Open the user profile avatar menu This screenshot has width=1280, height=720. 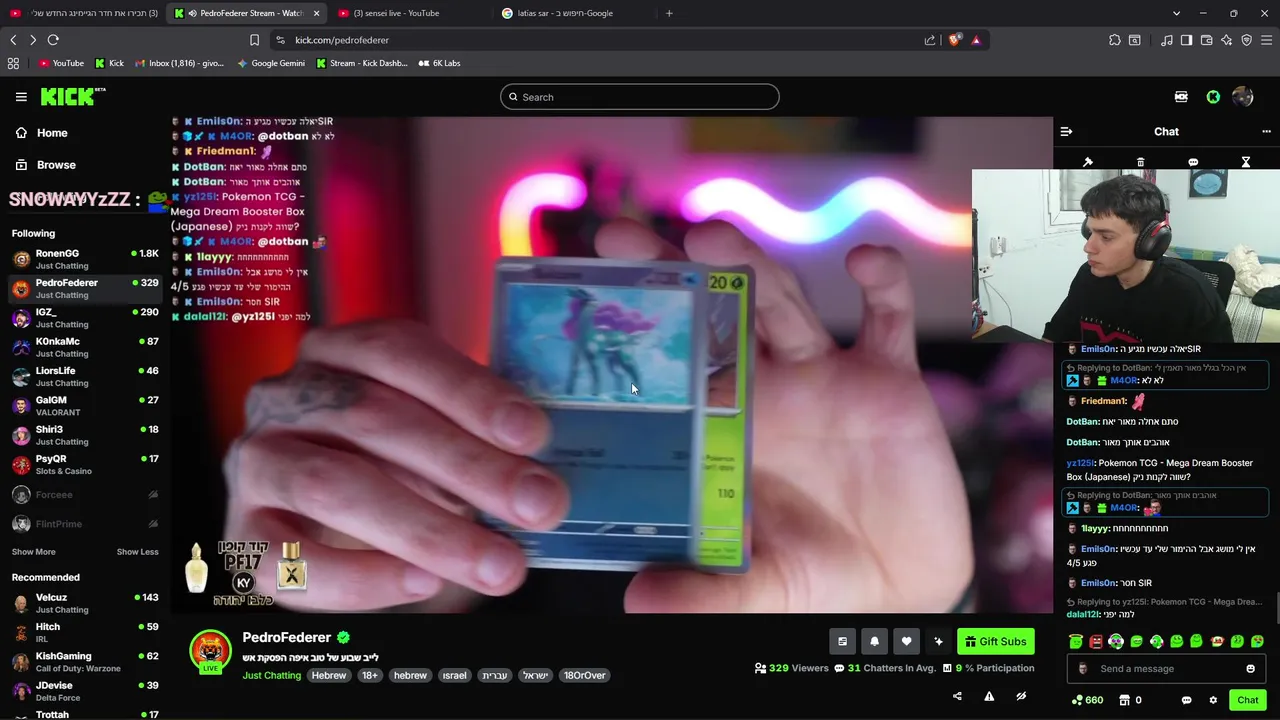1243,97
